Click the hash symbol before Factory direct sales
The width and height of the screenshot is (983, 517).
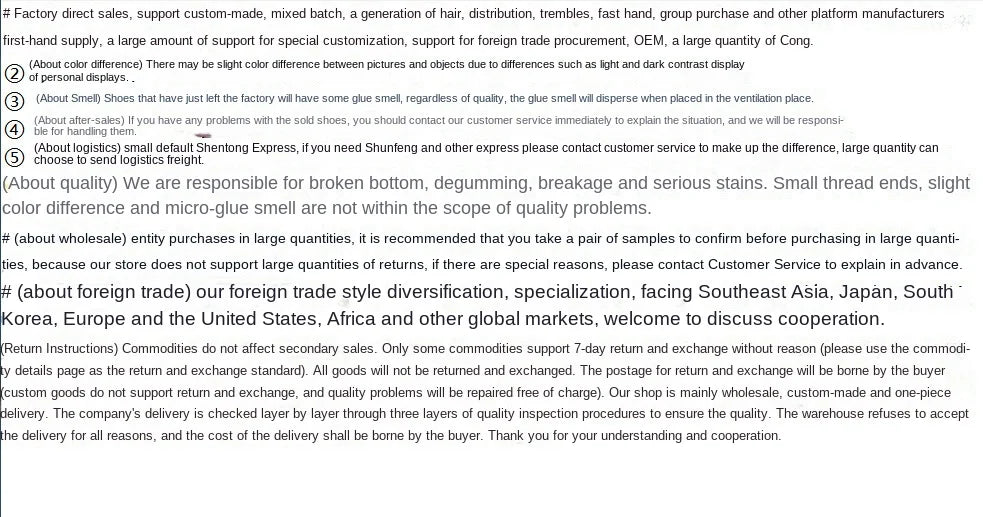6,14
